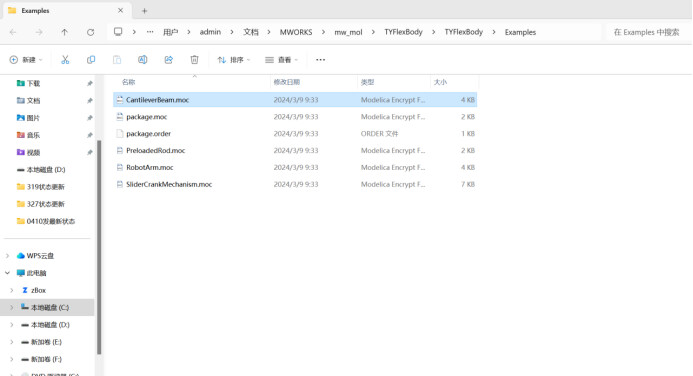The width and height of the screenshot is (693, 376).
Task: Click the navigation pane scrollbar
Action: pos(99,247)
